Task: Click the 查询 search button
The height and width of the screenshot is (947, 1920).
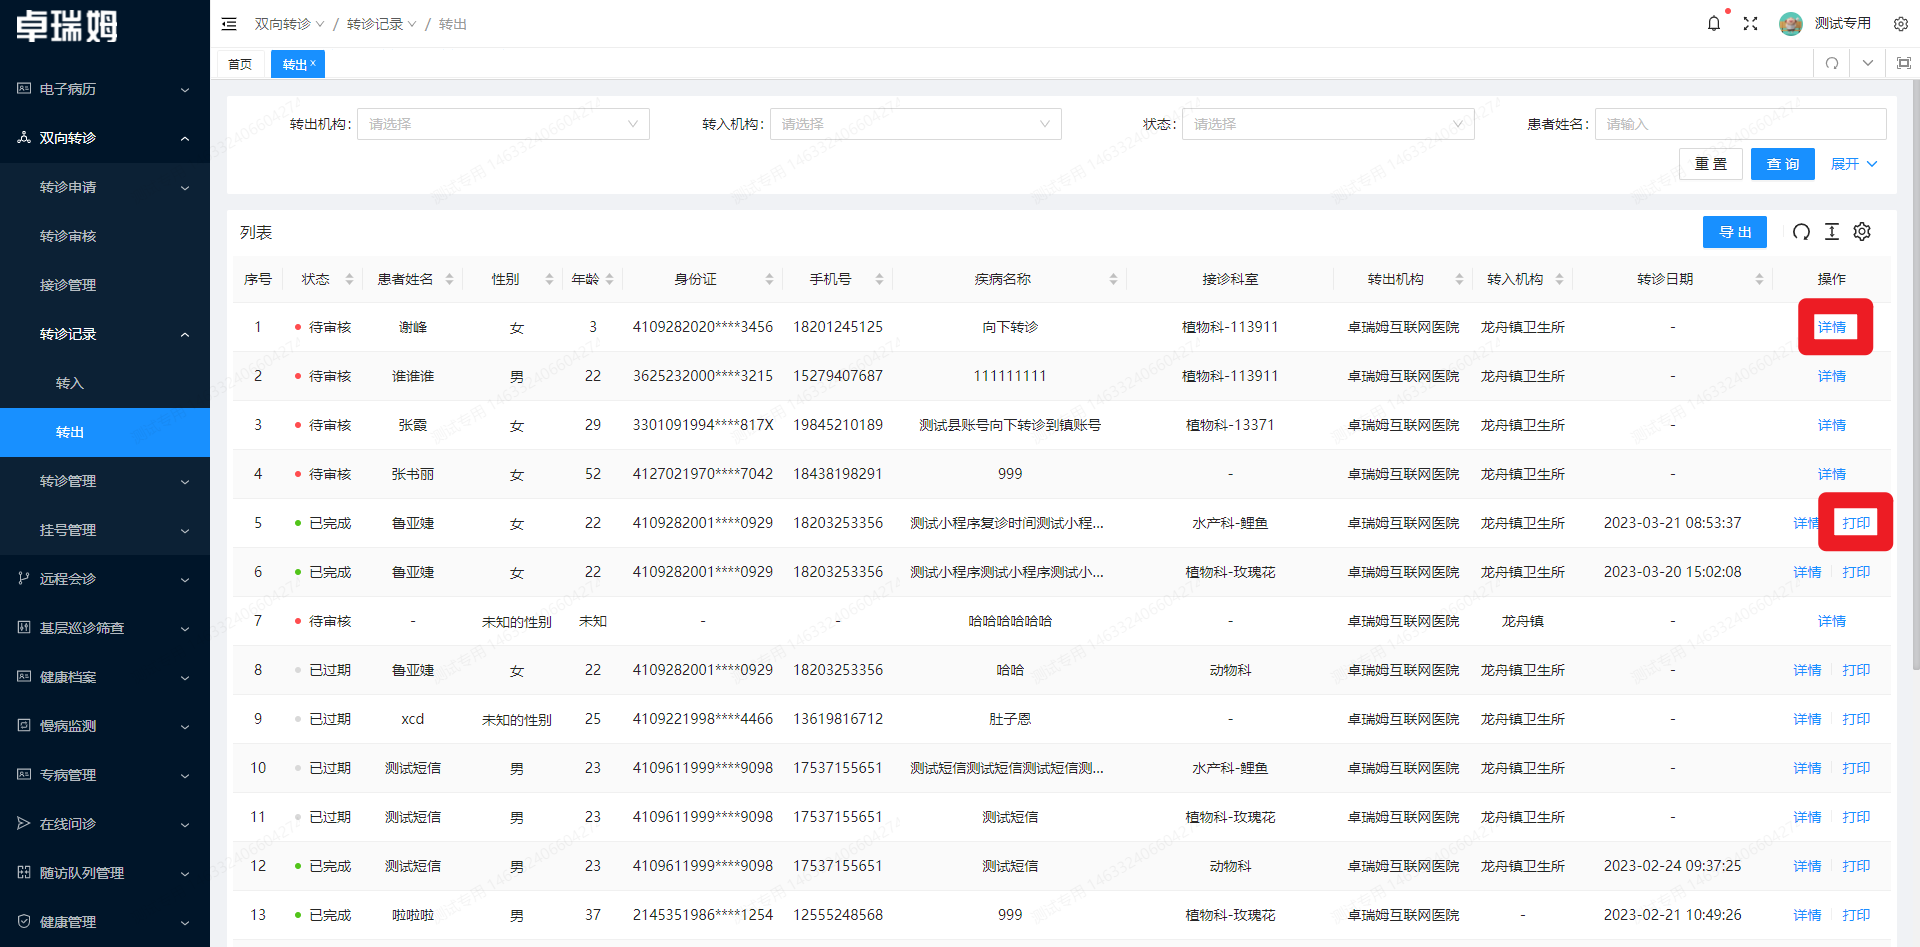Action: click(x=1782, y=164)
